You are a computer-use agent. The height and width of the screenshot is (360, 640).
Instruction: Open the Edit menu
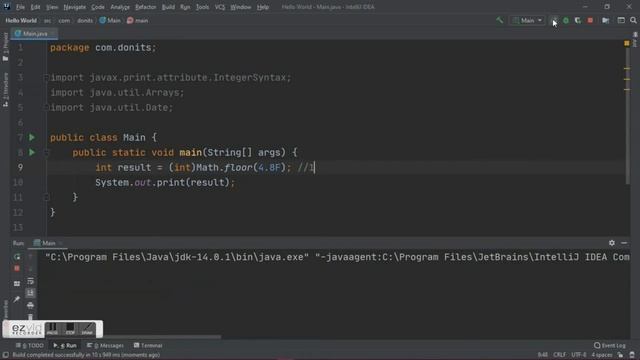(36, 7)
